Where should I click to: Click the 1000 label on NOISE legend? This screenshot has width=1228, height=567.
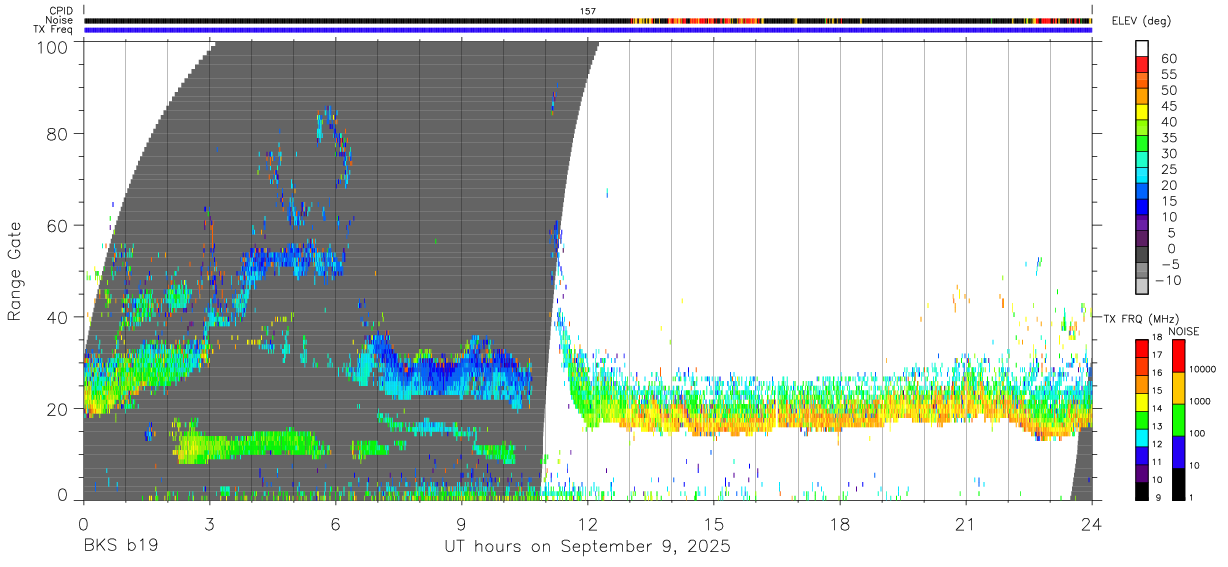(1200, 402)
